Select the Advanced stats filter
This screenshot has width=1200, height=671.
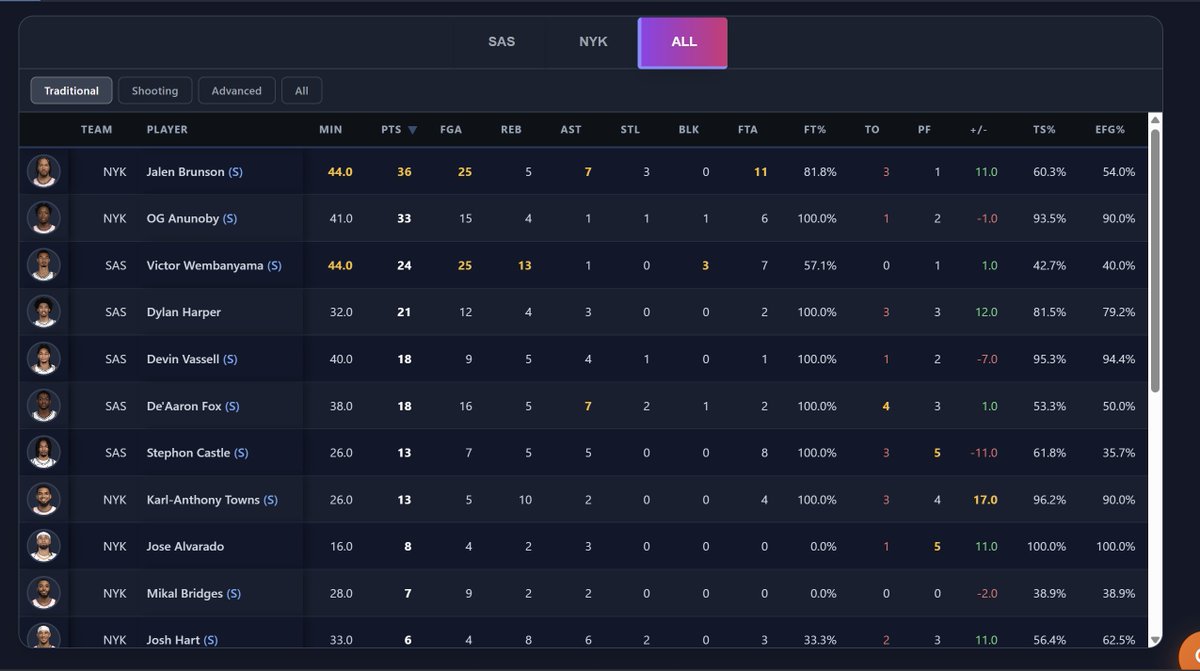pos(237,90)
